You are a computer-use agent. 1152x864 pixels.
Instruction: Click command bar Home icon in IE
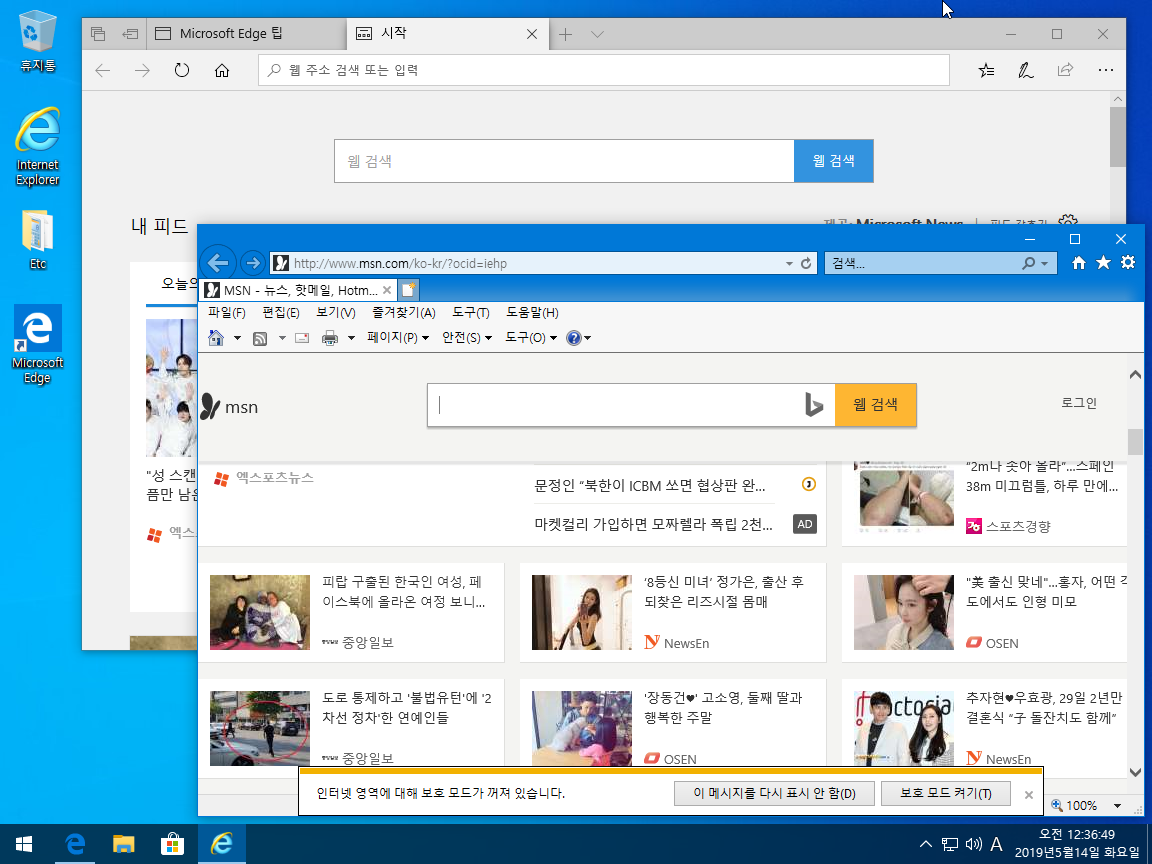(x=216, y=338)
